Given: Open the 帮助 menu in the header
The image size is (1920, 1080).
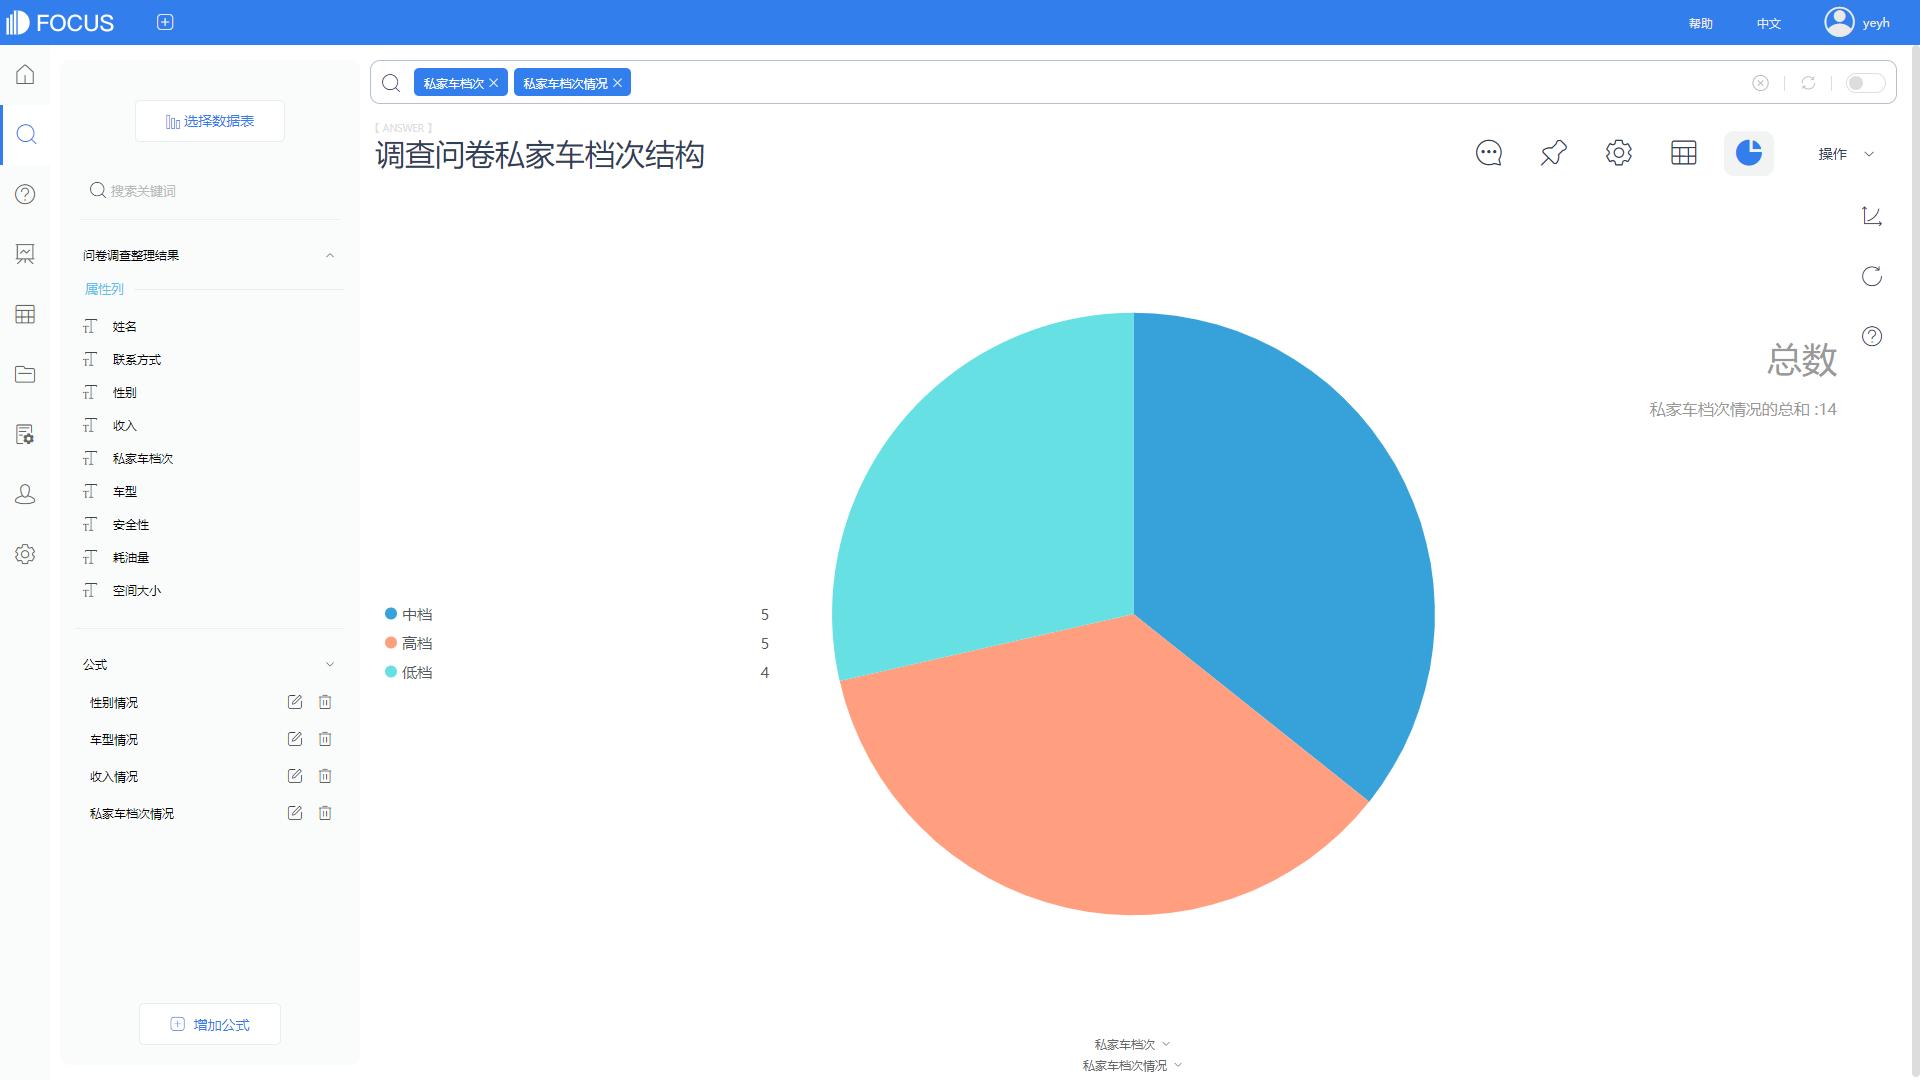Looking at the screenshot, I should pyautogui.click(x=1700, y=23).
